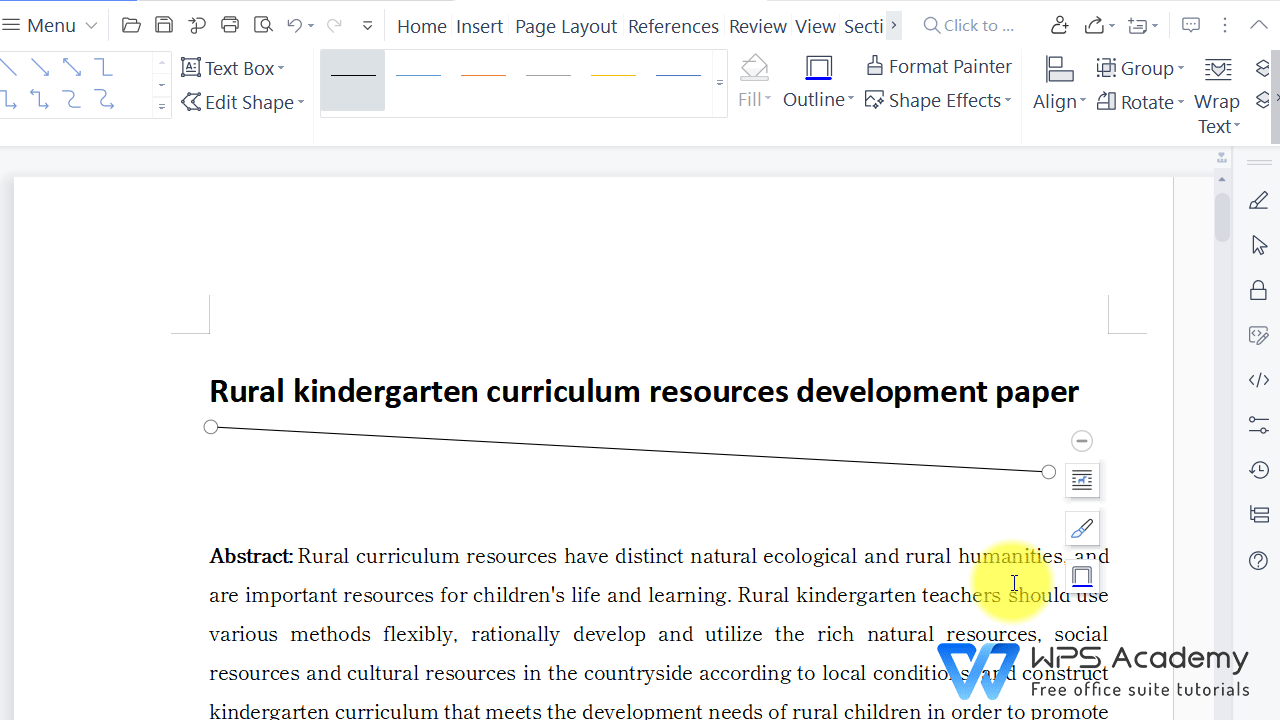Select the pointer tool in the right sidebar

click(1258, 244)
